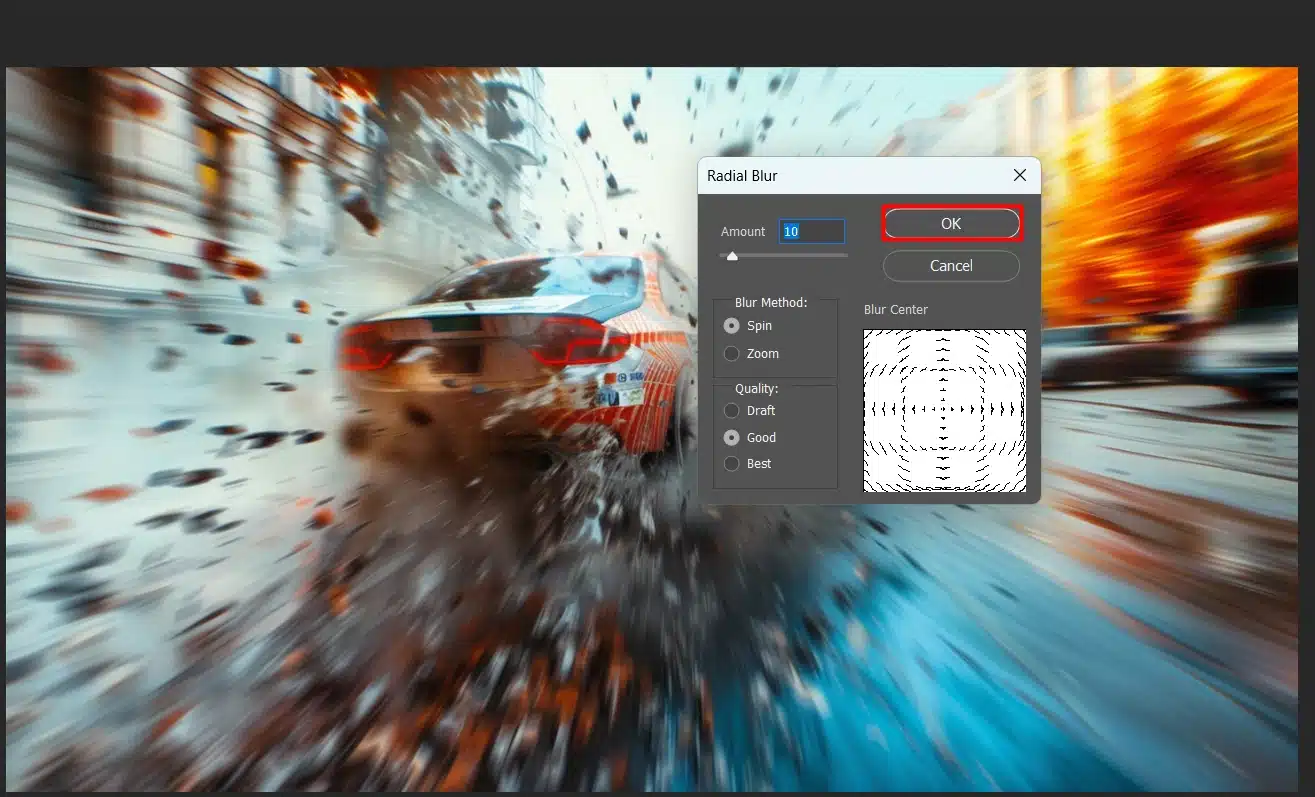This screenshot has width=1315, height=797.
Task: Click the Blur Method group label
Action: pyautogui.click(x=771, y=302)
